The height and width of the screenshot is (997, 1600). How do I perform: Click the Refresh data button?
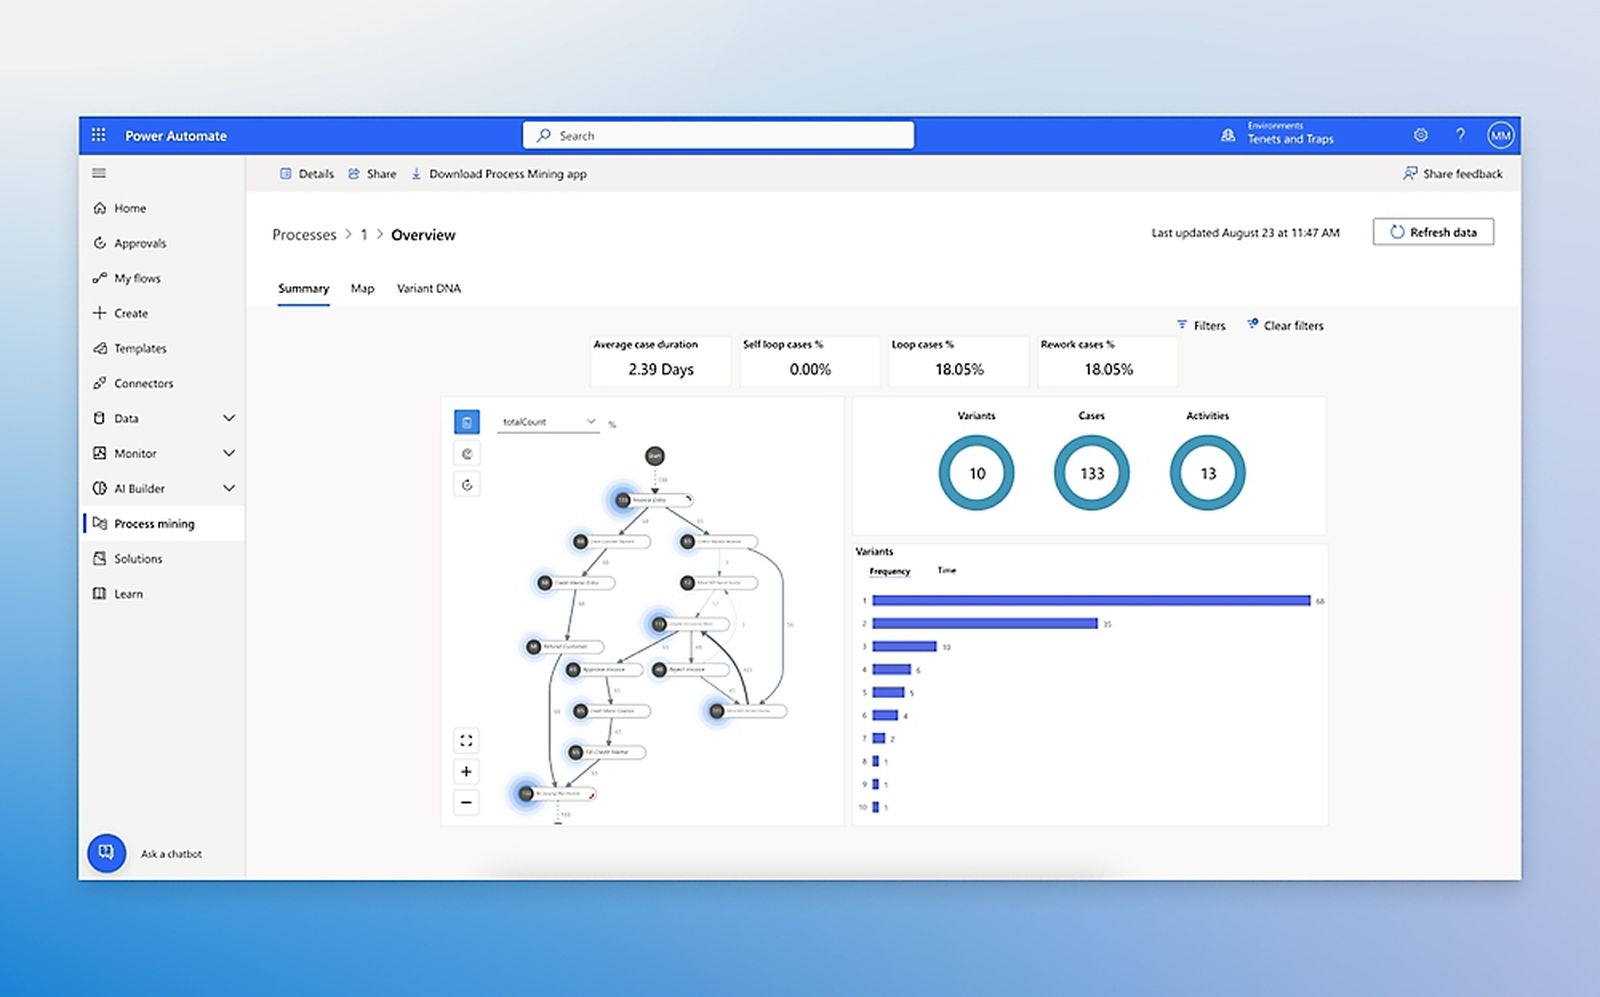tap(1432, 231)
